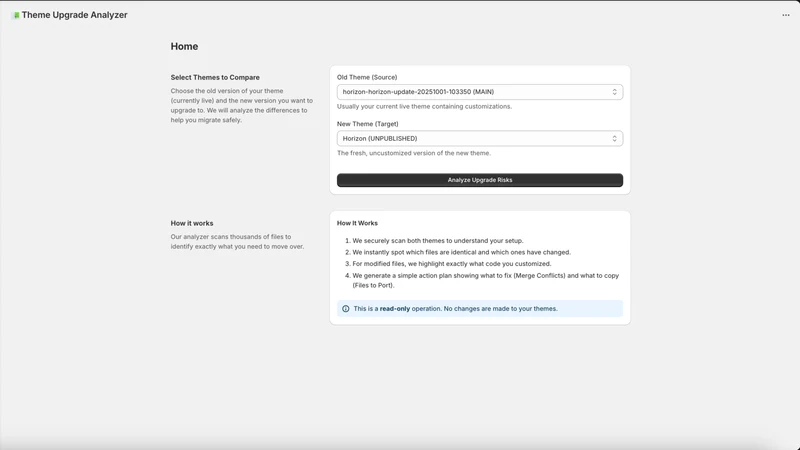Click the 'Usually your current live theme' hint
Screen dimensions: 800x450
[x=424, y=107]
